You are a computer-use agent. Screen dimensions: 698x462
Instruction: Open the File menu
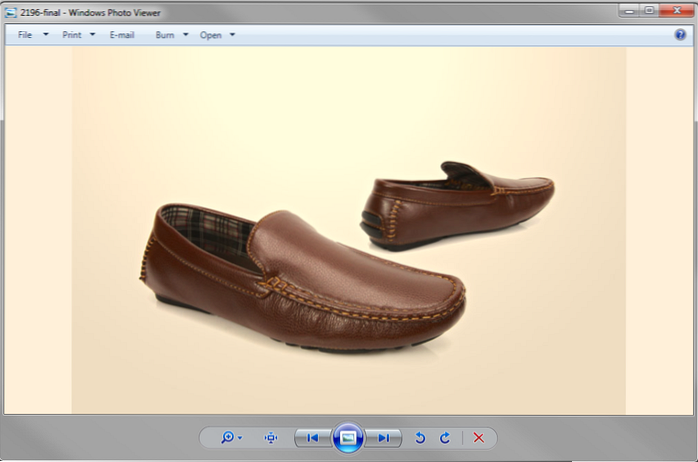click(26, 35)
